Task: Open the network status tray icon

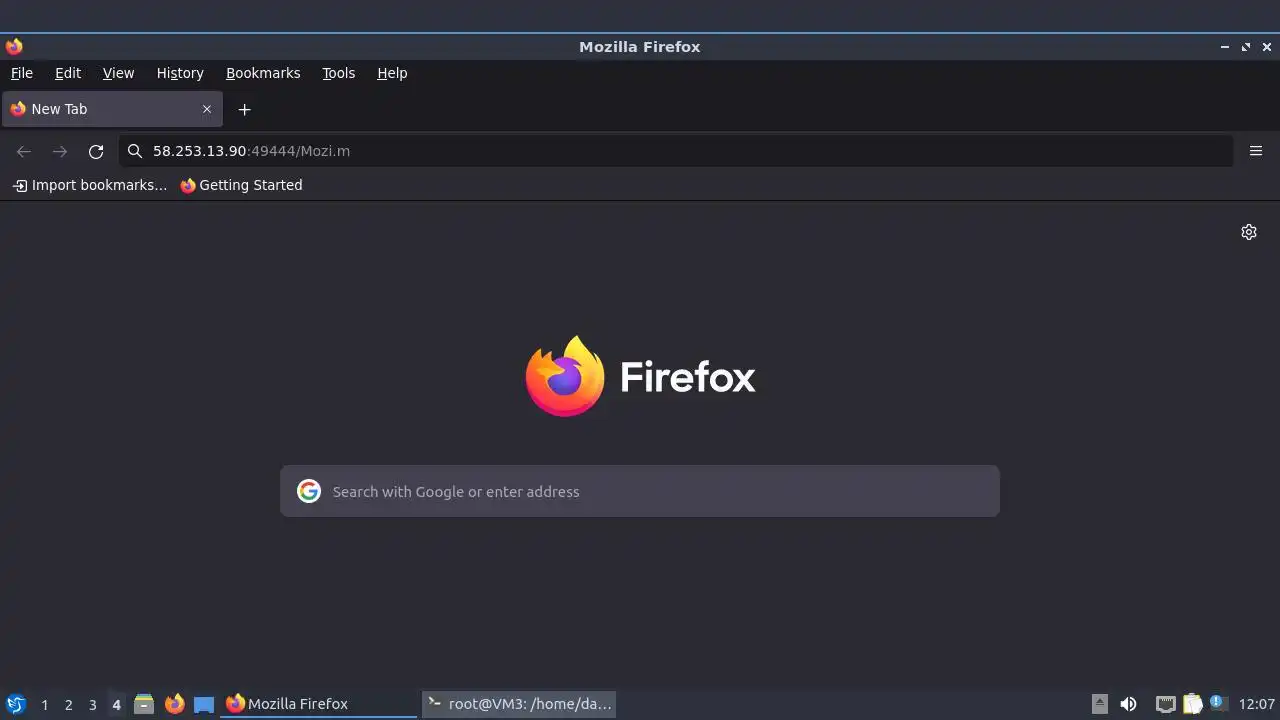Action: click(1165, 704)
